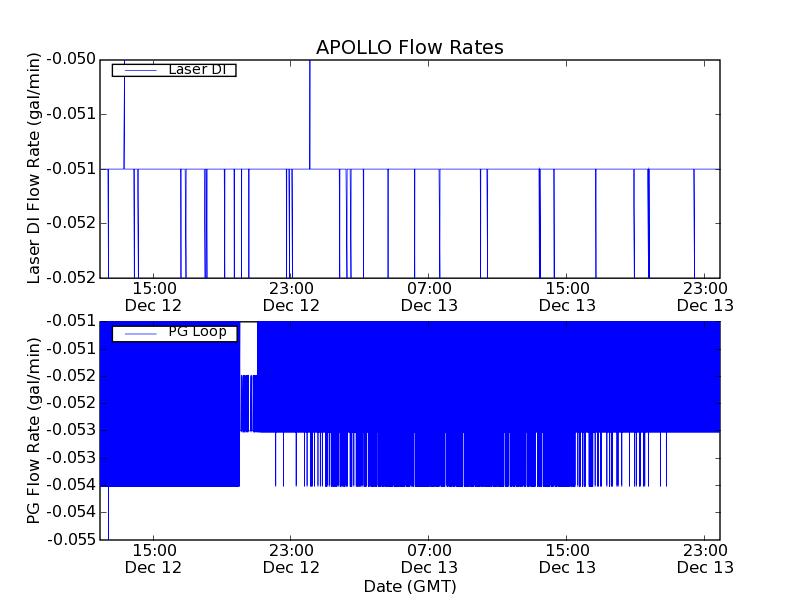Click top plot tick '15:00 Dec 12'

[x=153, y=297]
